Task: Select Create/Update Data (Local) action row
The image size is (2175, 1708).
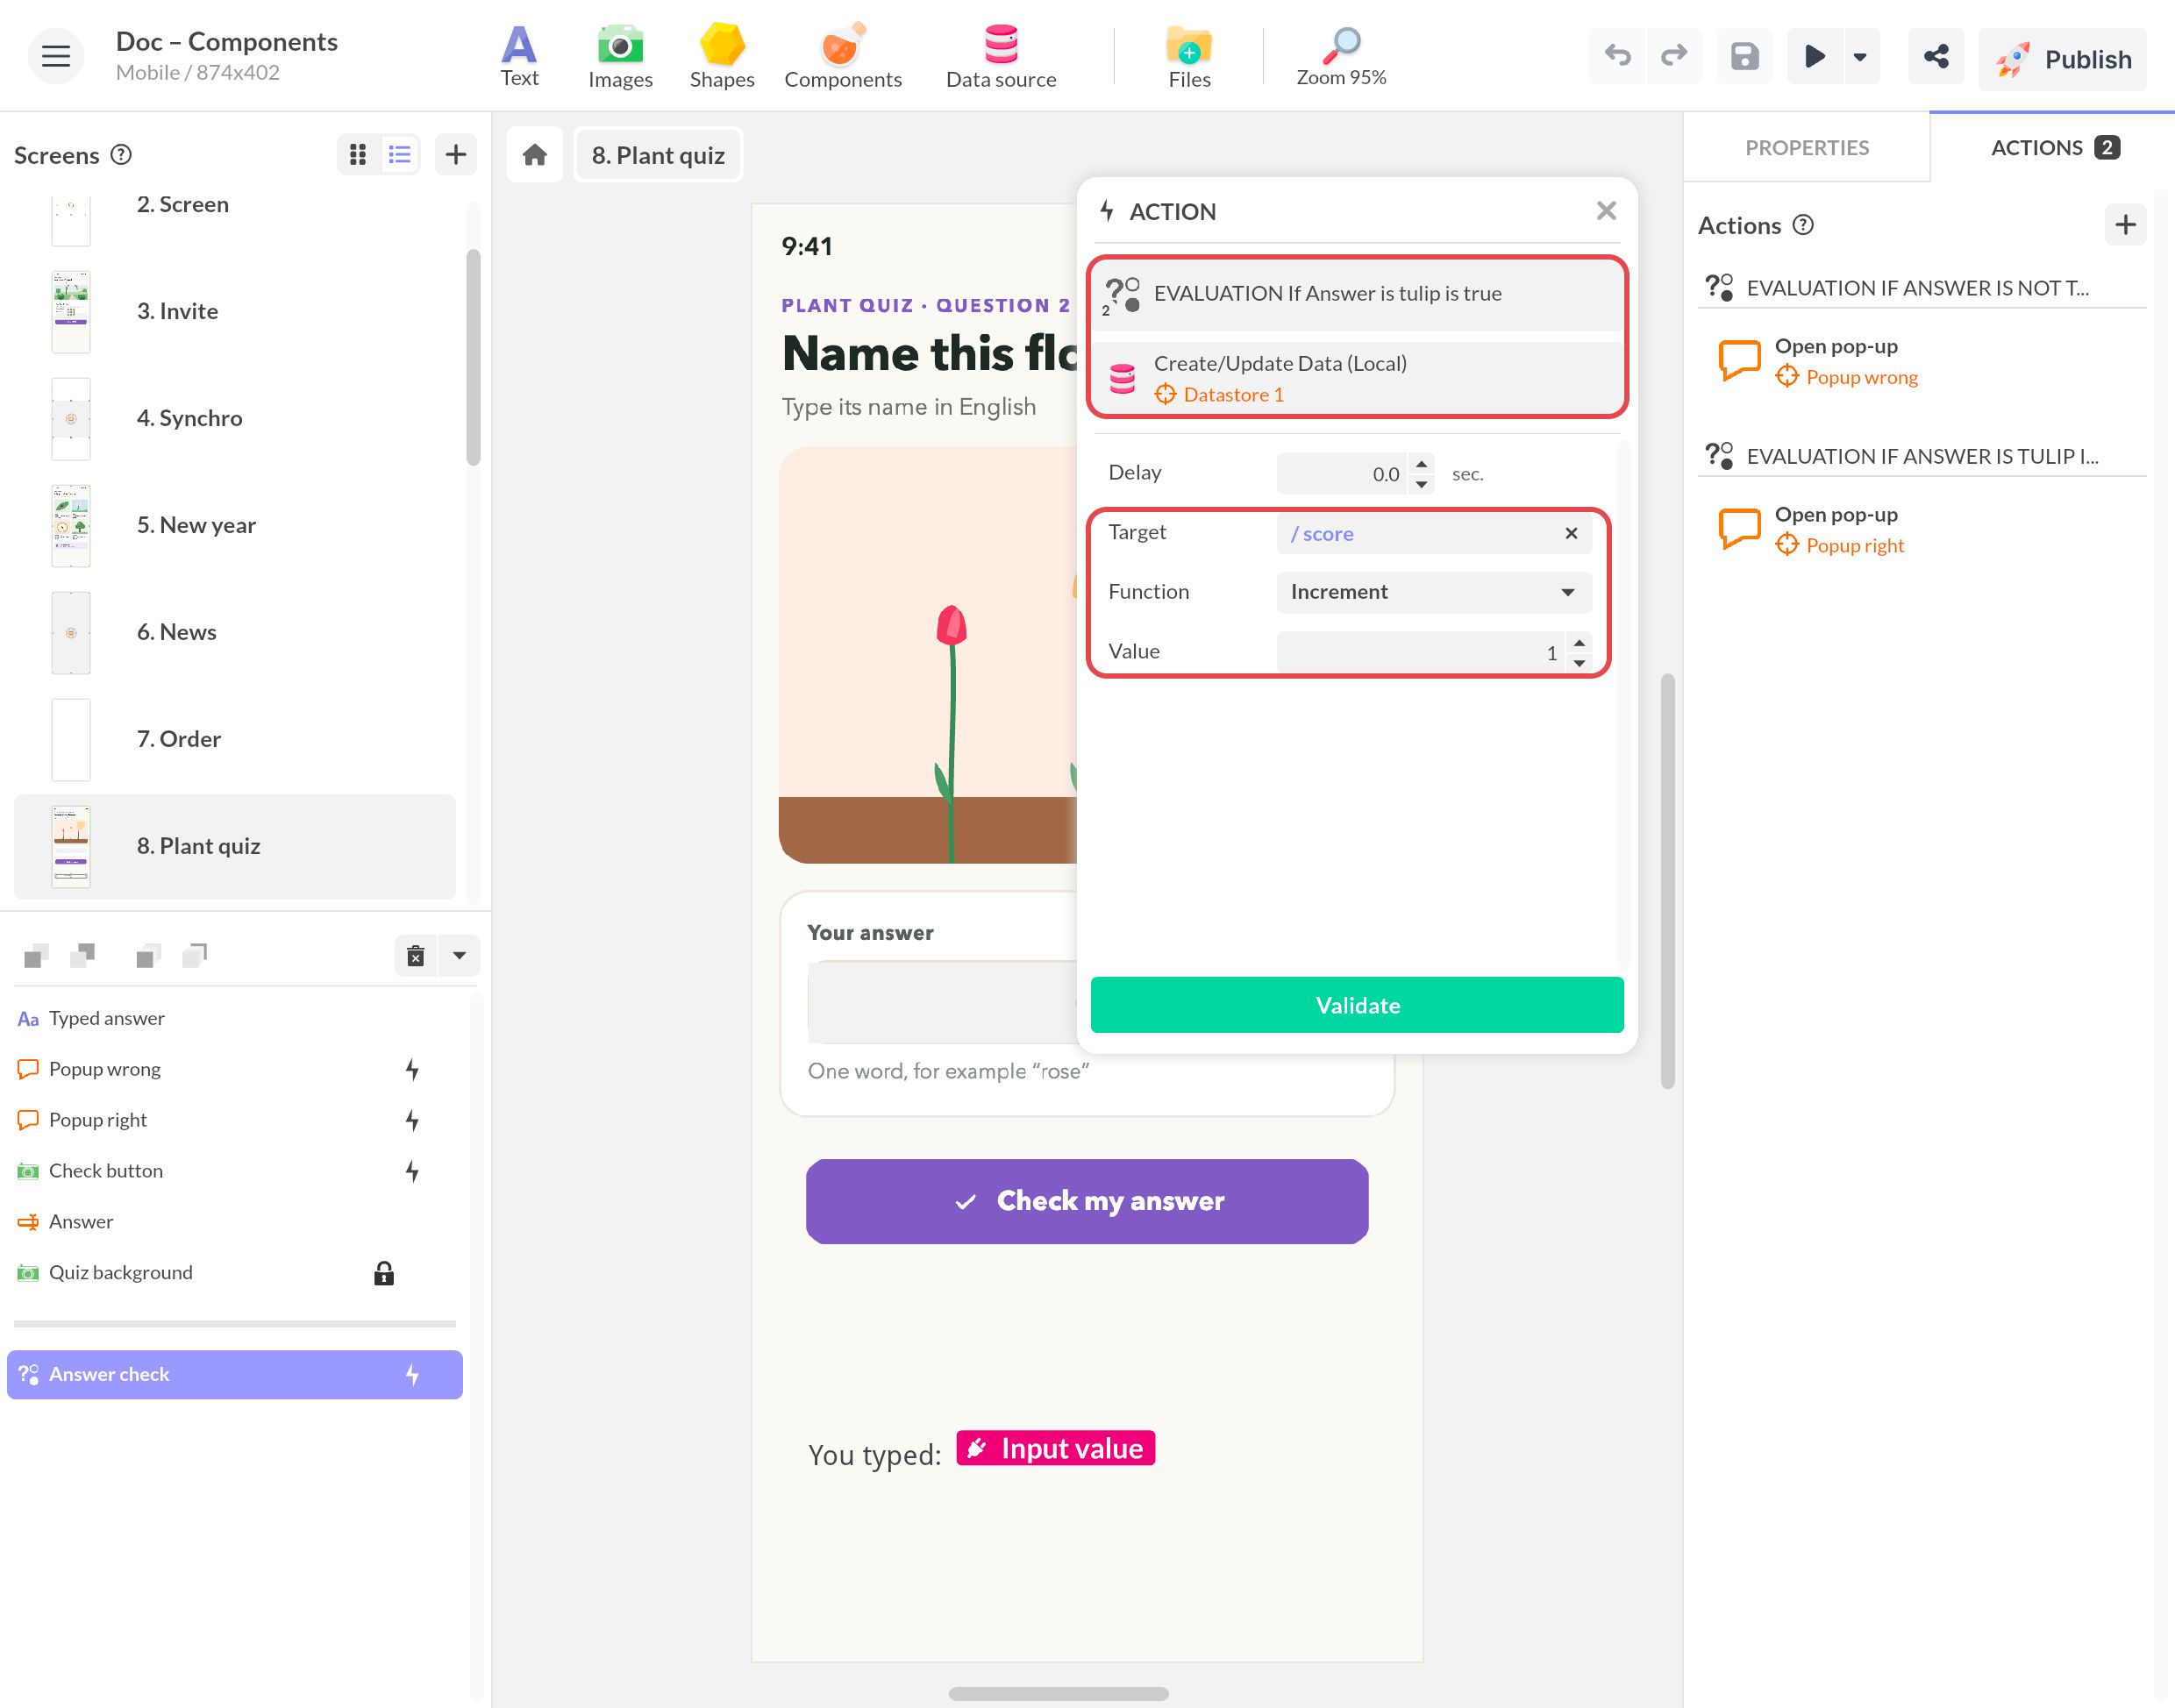Action: coord(1357,378)
